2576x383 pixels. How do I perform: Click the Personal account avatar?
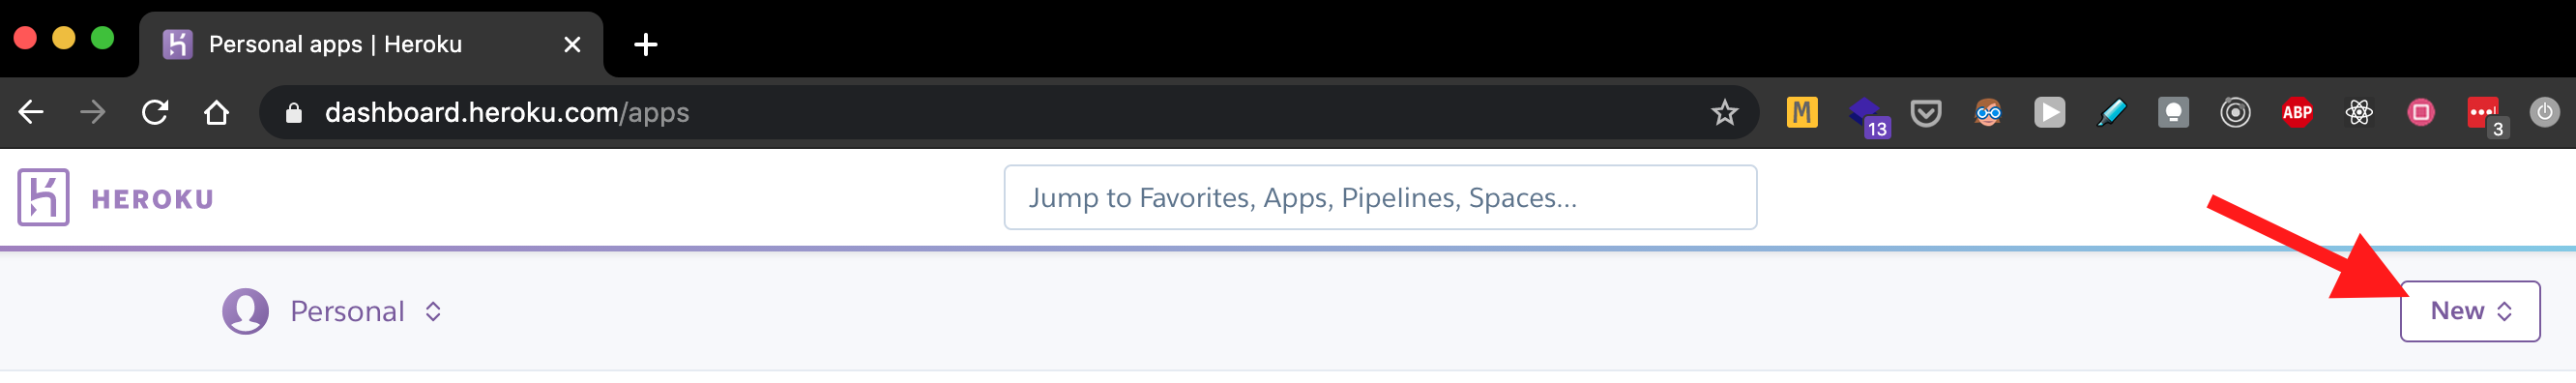point(245,311)
